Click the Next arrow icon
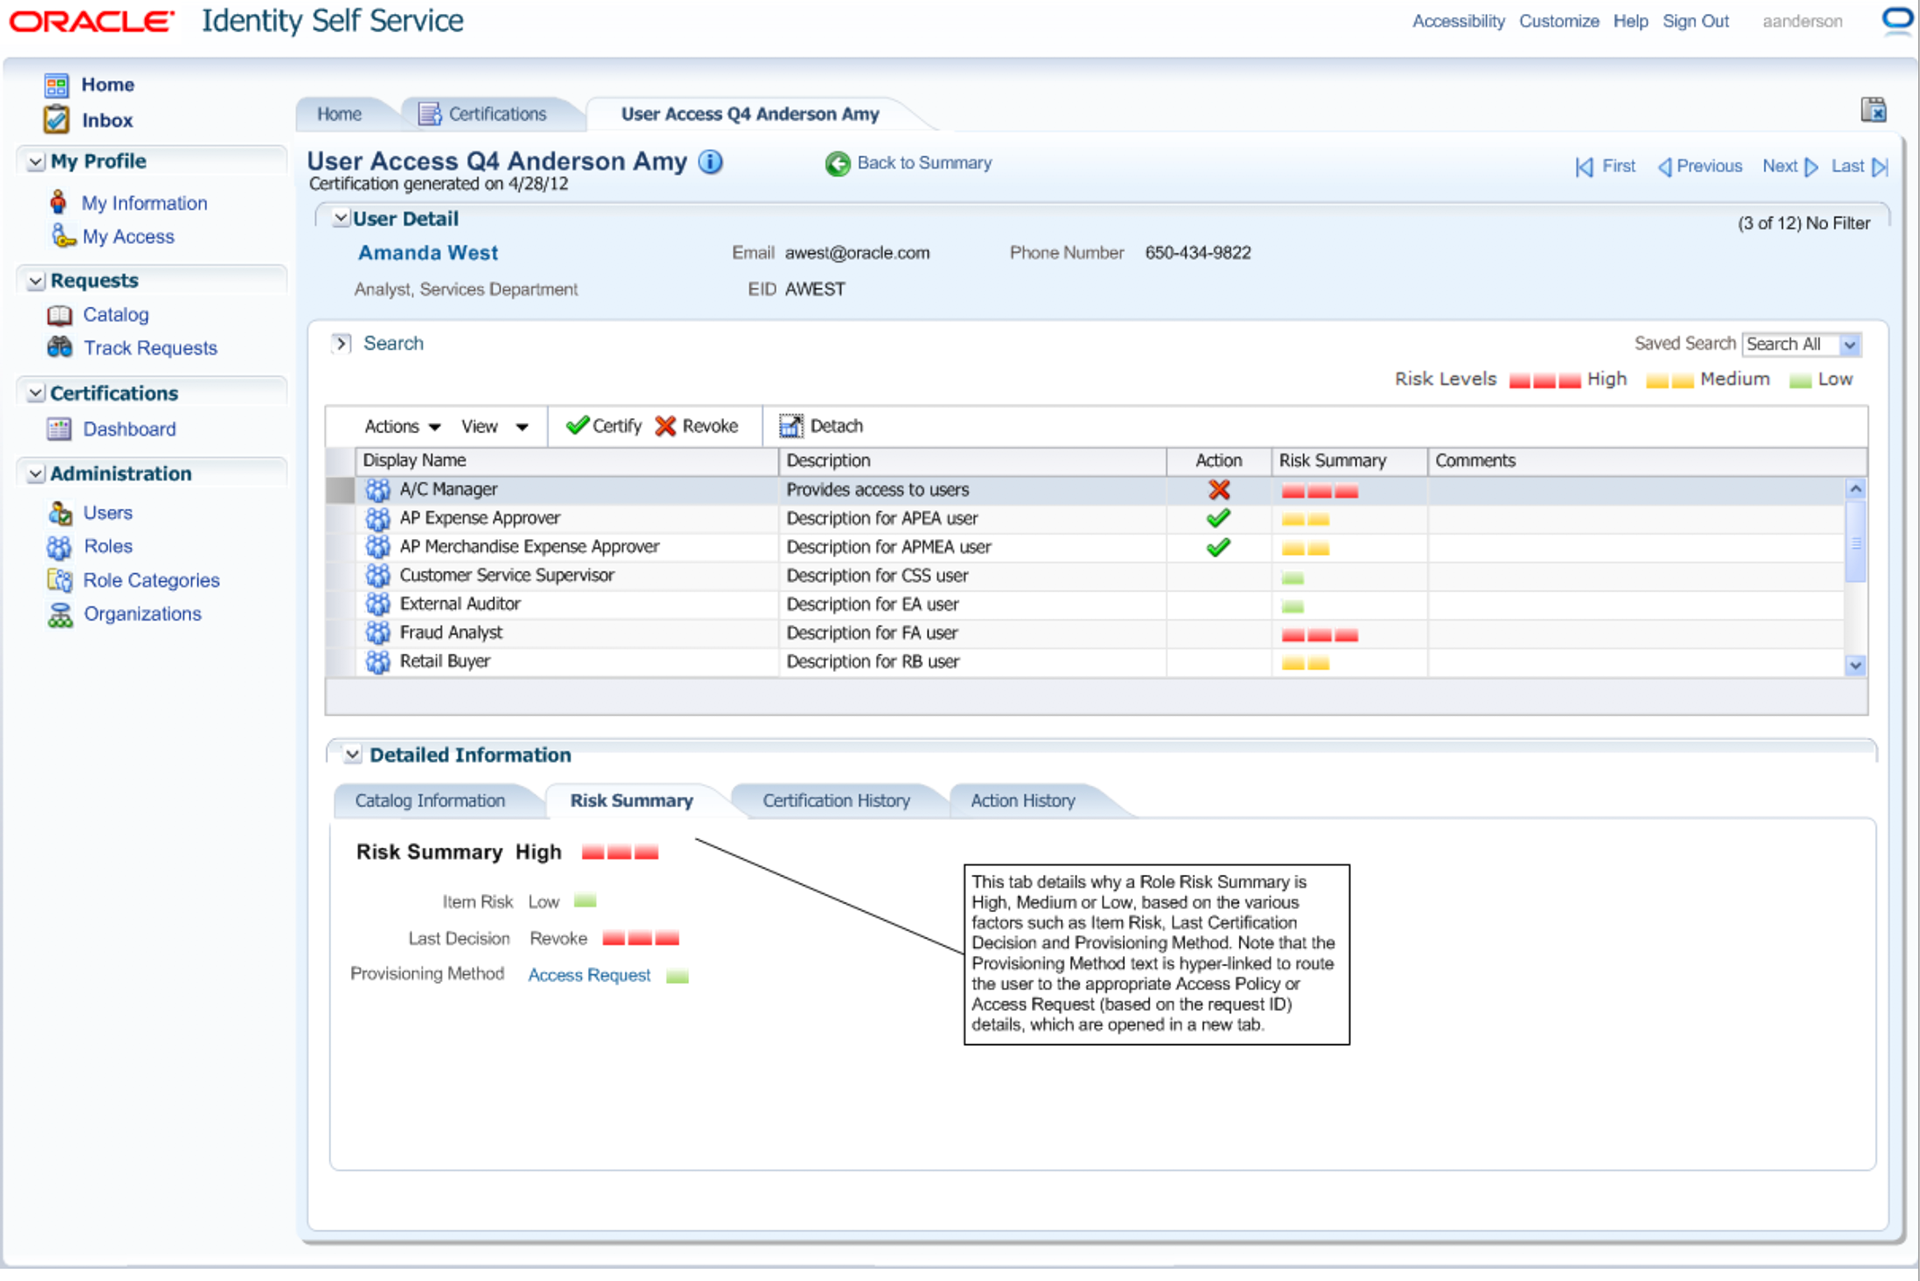Screen dimensions: 1920x1281 point(1811,167)
